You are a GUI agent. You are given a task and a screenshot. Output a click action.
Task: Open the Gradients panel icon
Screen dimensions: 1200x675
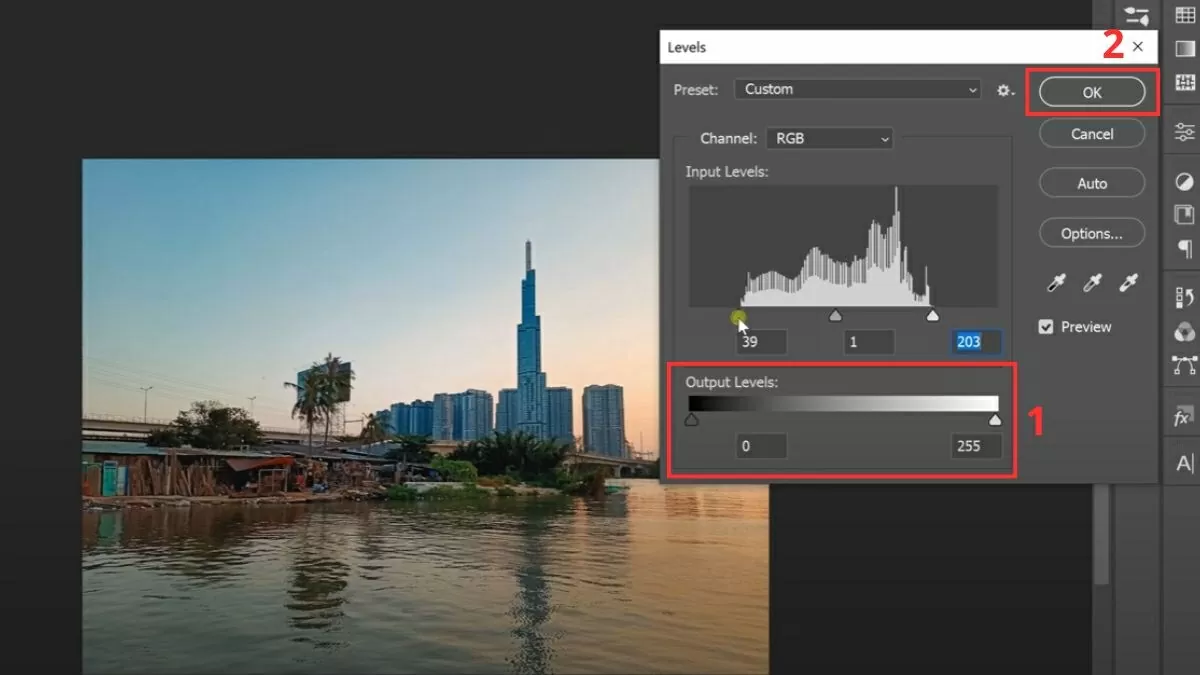1184,48
